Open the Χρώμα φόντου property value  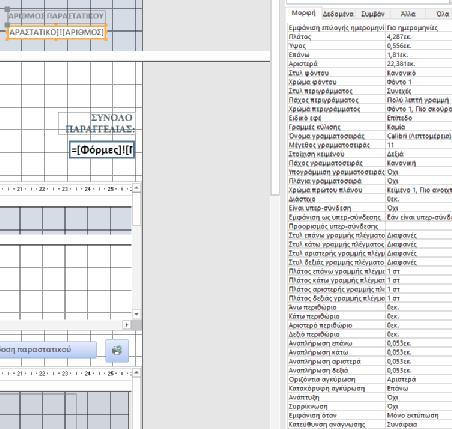click(419, 82)
